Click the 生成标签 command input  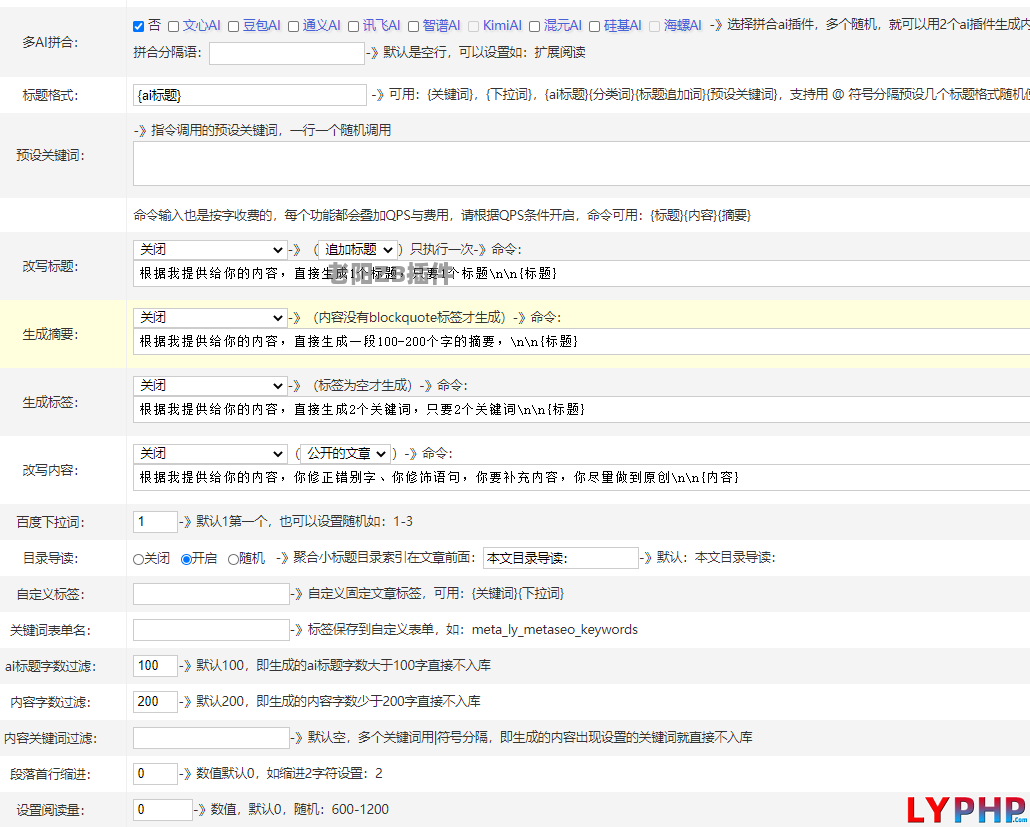pos(581,409)
